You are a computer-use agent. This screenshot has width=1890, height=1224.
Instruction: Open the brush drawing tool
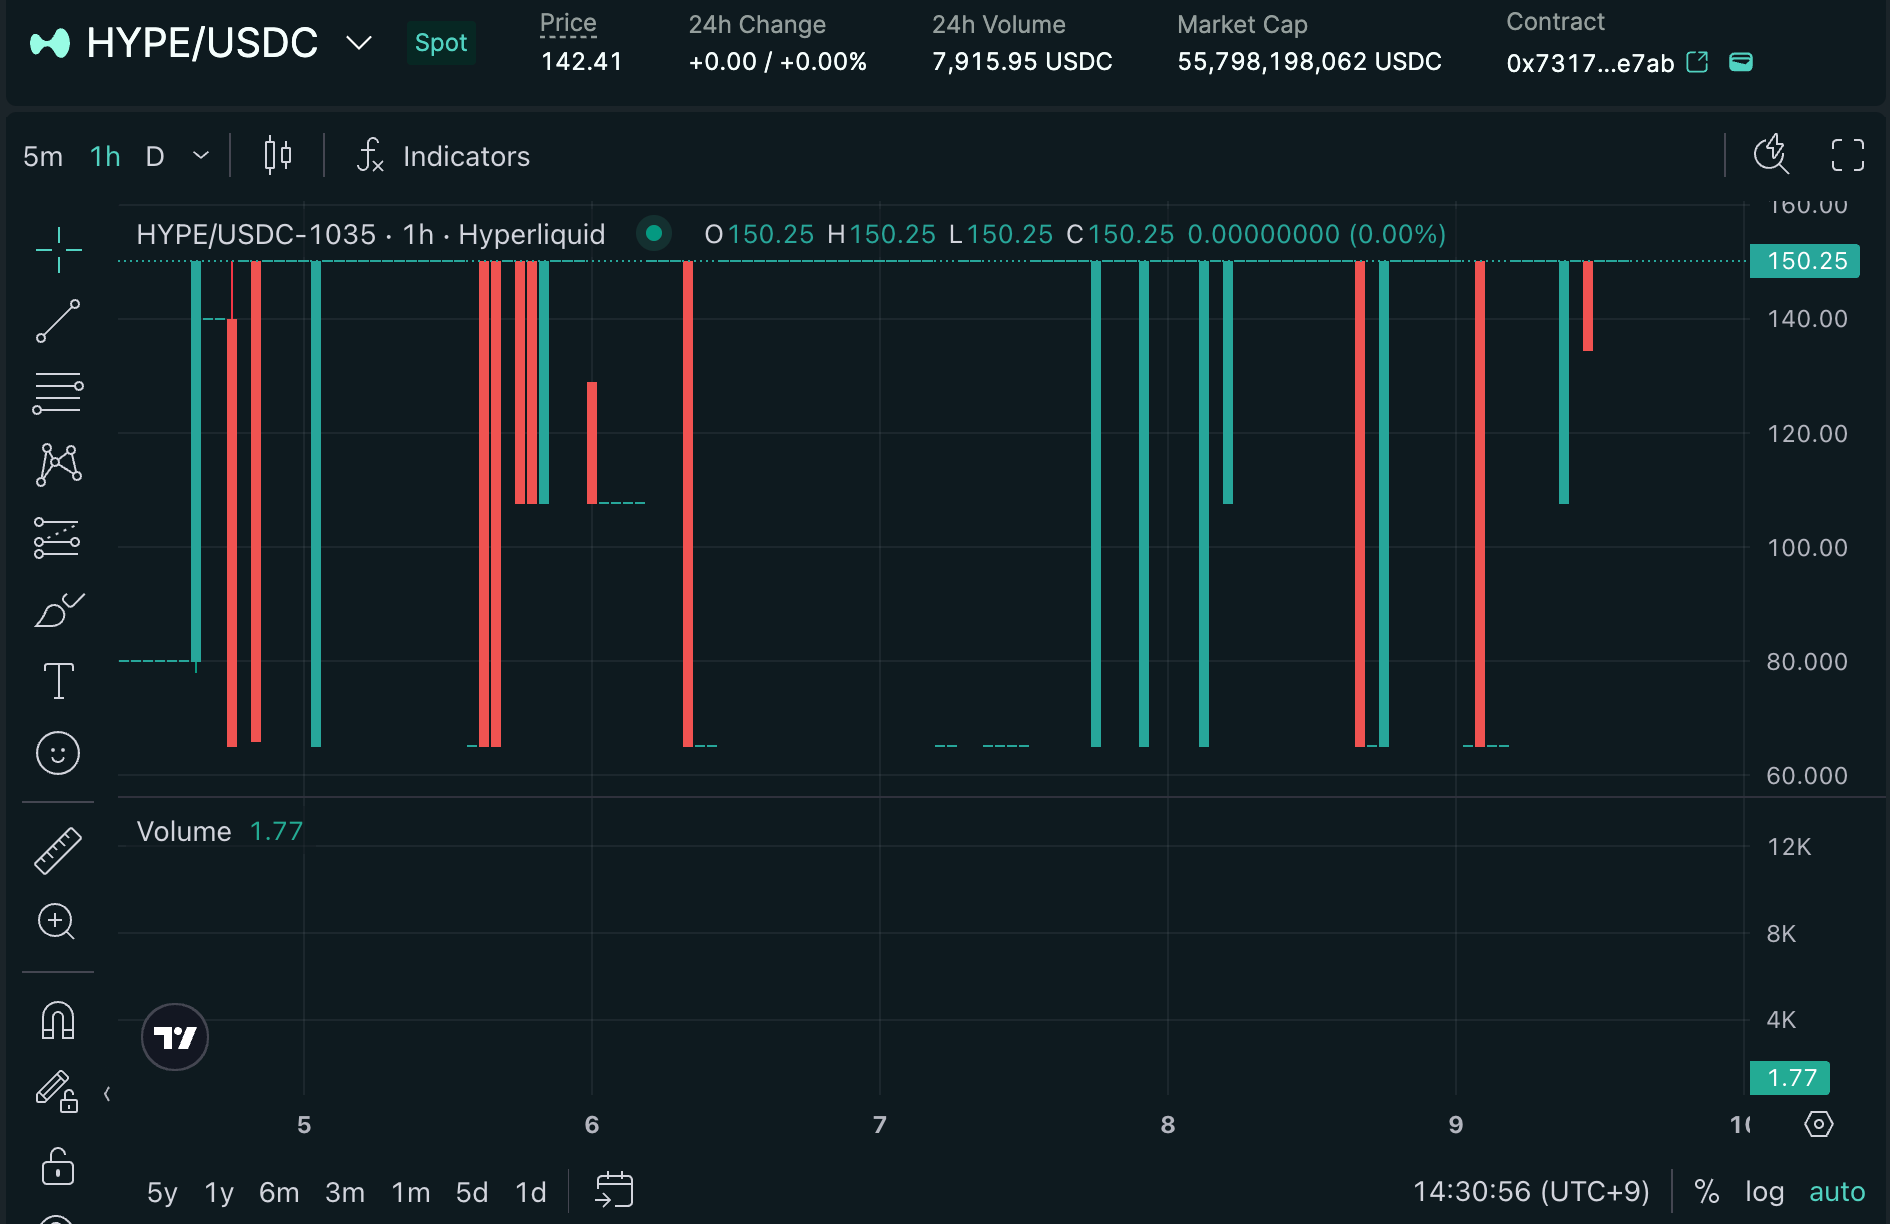57,610
